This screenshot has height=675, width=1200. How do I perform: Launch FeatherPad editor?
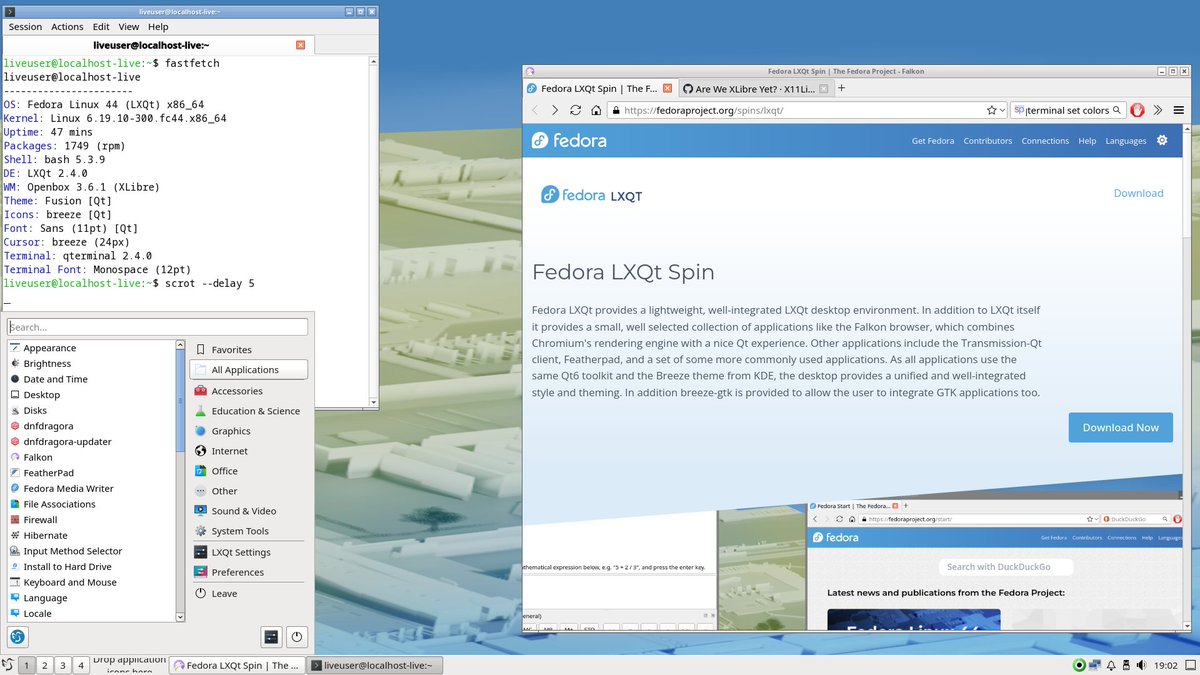pyautogui.click(x=92, y=473)
